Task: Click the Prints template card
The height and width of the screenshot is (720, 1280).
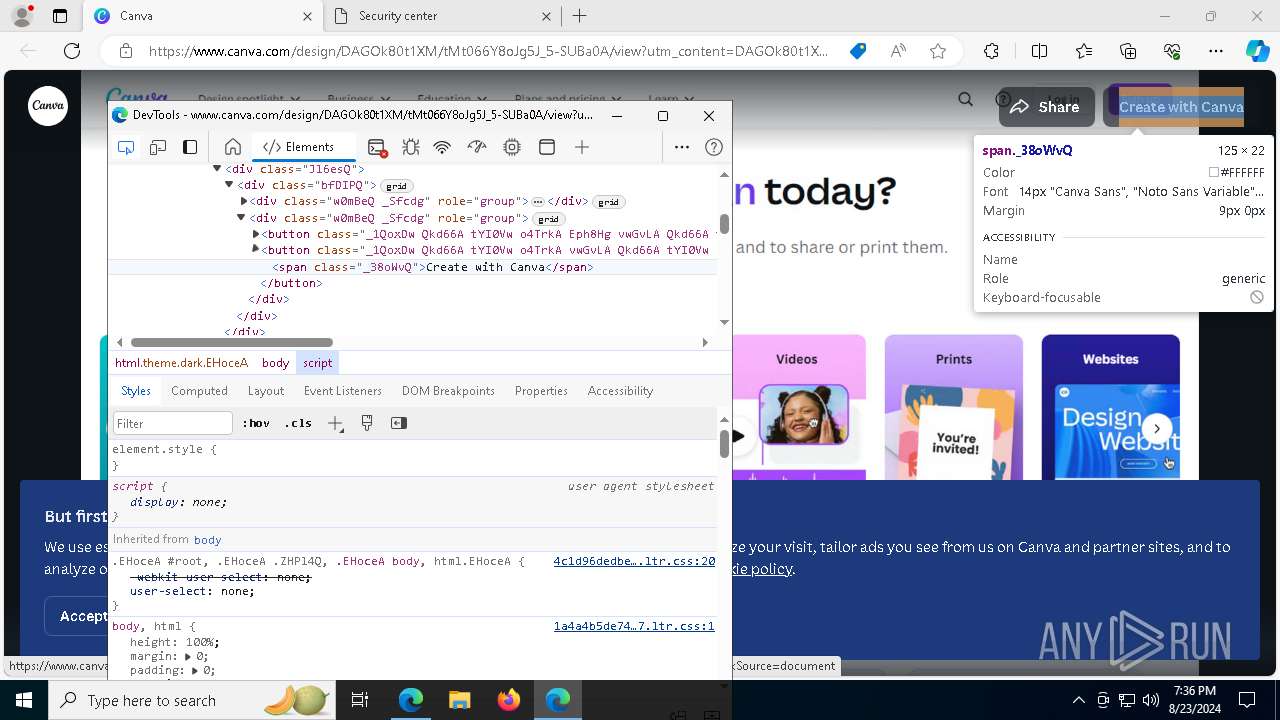Action: (953, 407)
